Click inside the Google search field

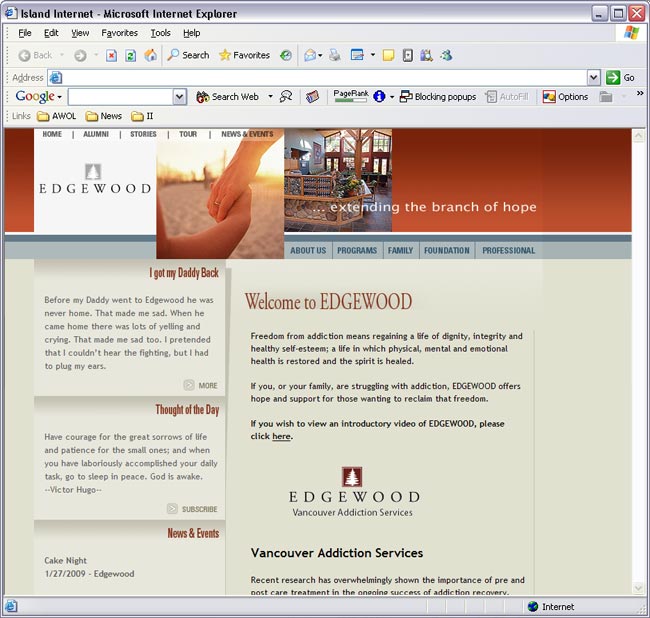click(121, 97)
